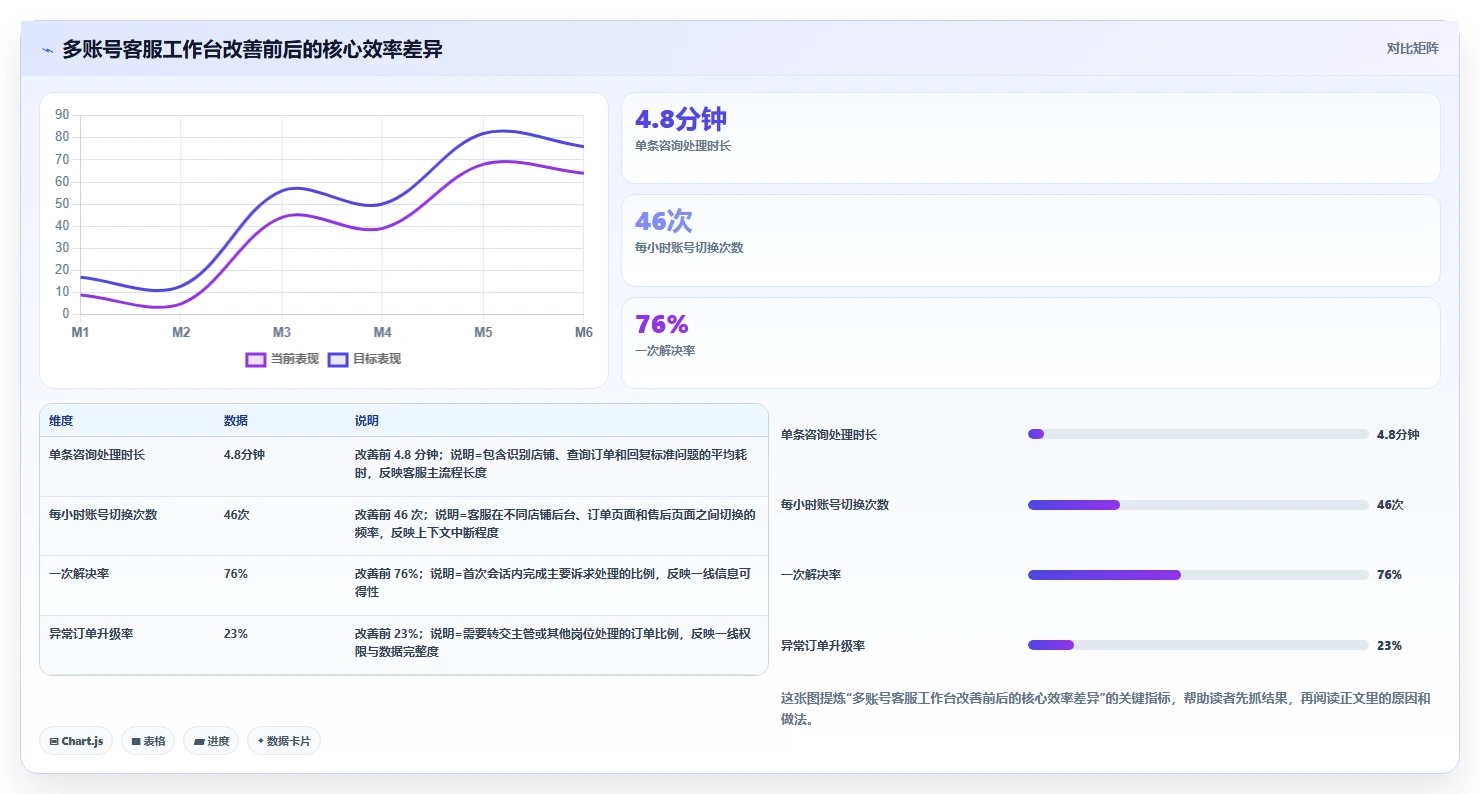Viewport: 1480px width, 794px height.
Task: Click the 说明 column header
Action: [x=367, y=421]
